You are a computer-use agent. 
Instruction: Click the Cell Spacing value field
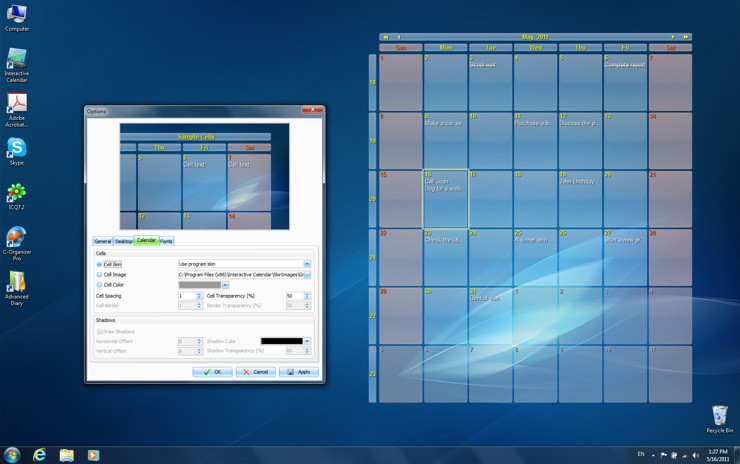pos(187,296)
